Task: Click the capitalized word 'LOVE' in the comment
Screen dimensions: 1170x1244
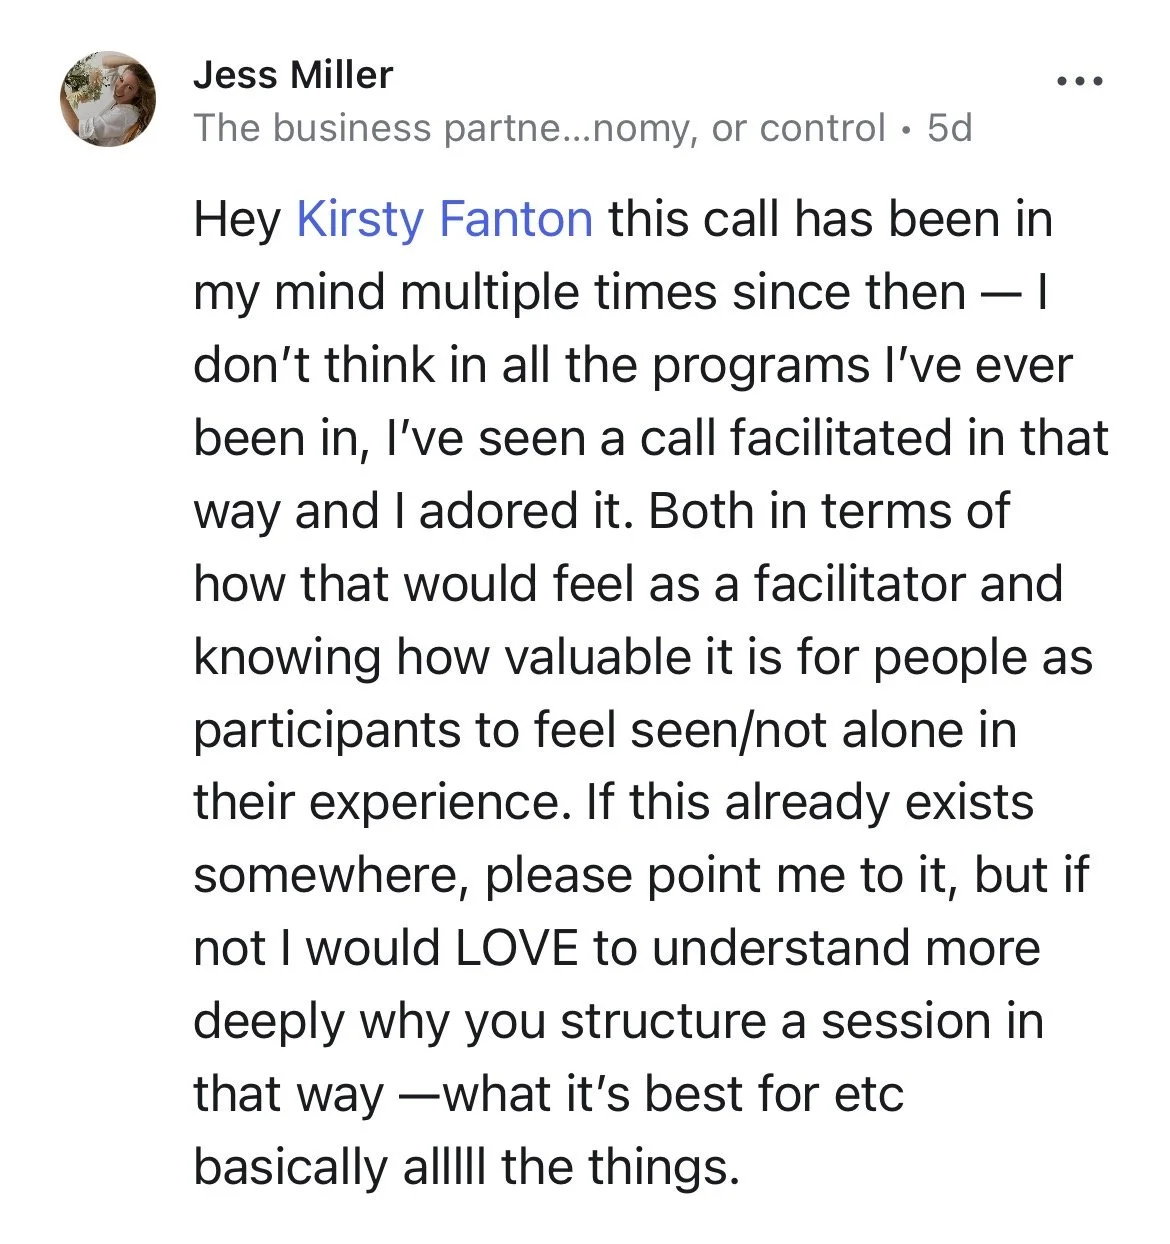Action: (517, 948)
